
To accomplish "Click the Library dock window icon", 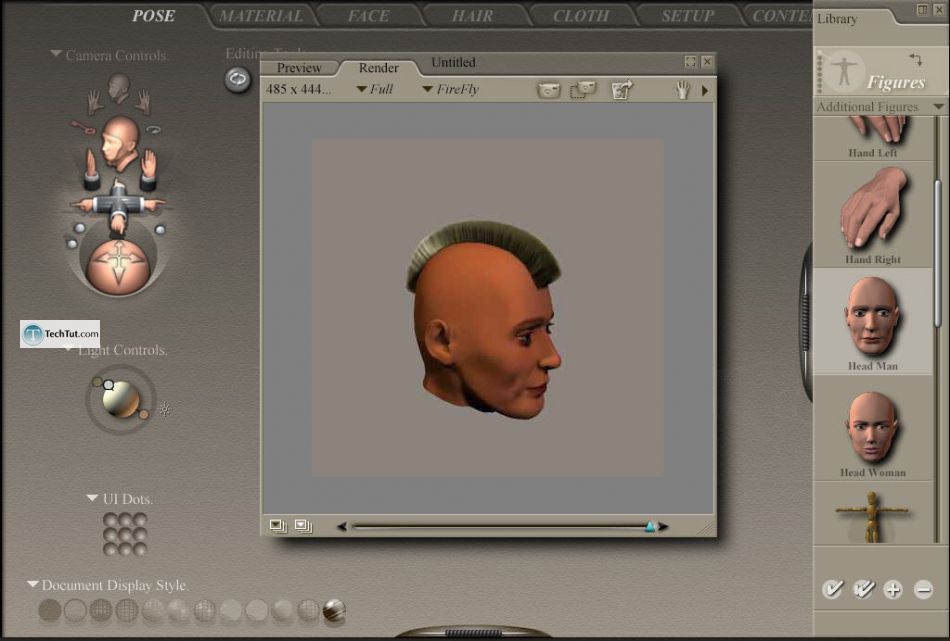I will pyautogui.click(x=922, y=10).
